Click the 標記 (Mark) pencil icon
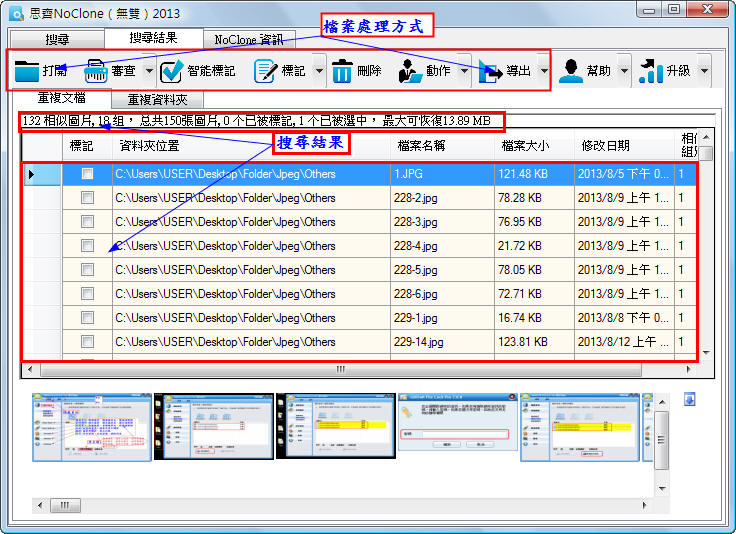The width and height of the screenshot is (736, 534). click(x=265, y=71)
